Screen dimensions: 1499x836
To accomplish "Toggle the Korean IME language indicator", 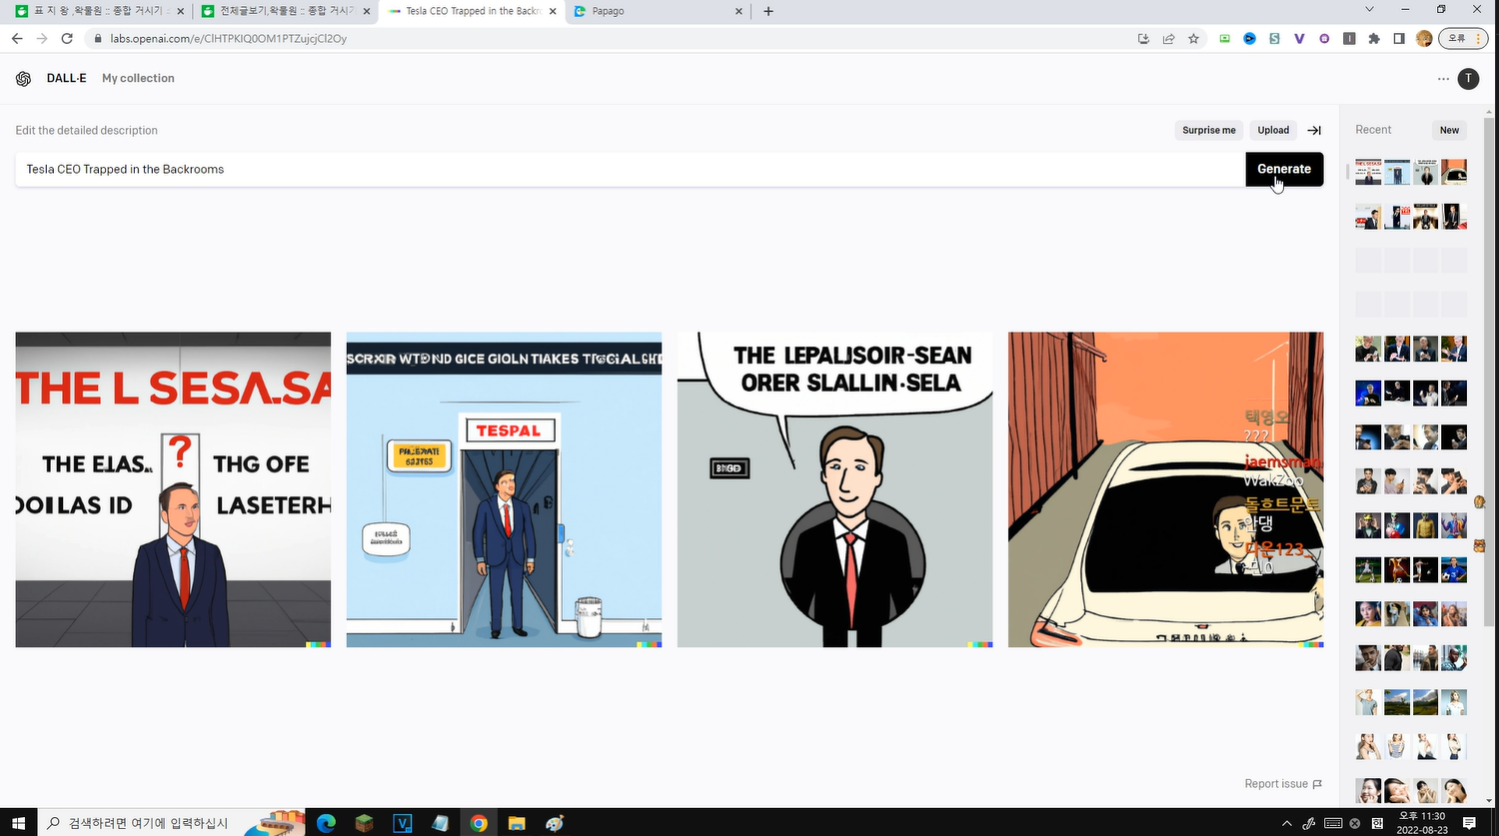I will click(1377, 823).
